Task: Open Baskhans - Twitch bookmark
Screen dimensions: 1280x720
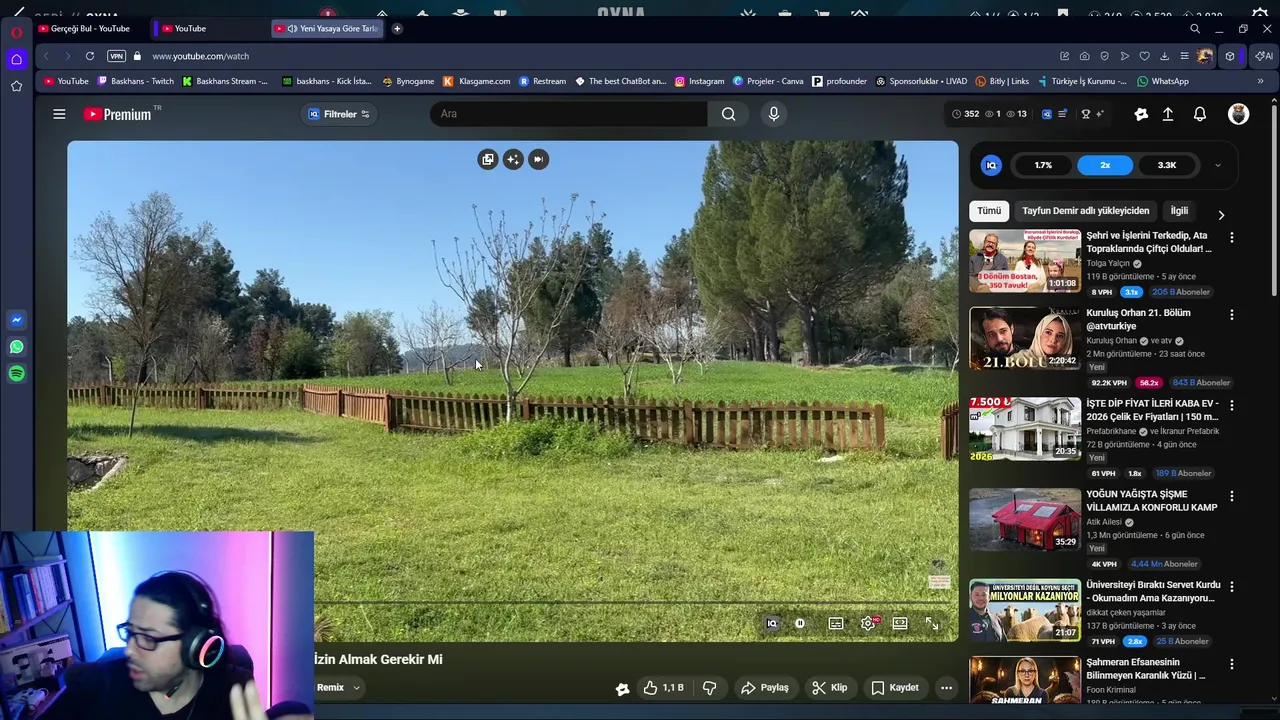Action: [x=135, y=81]
